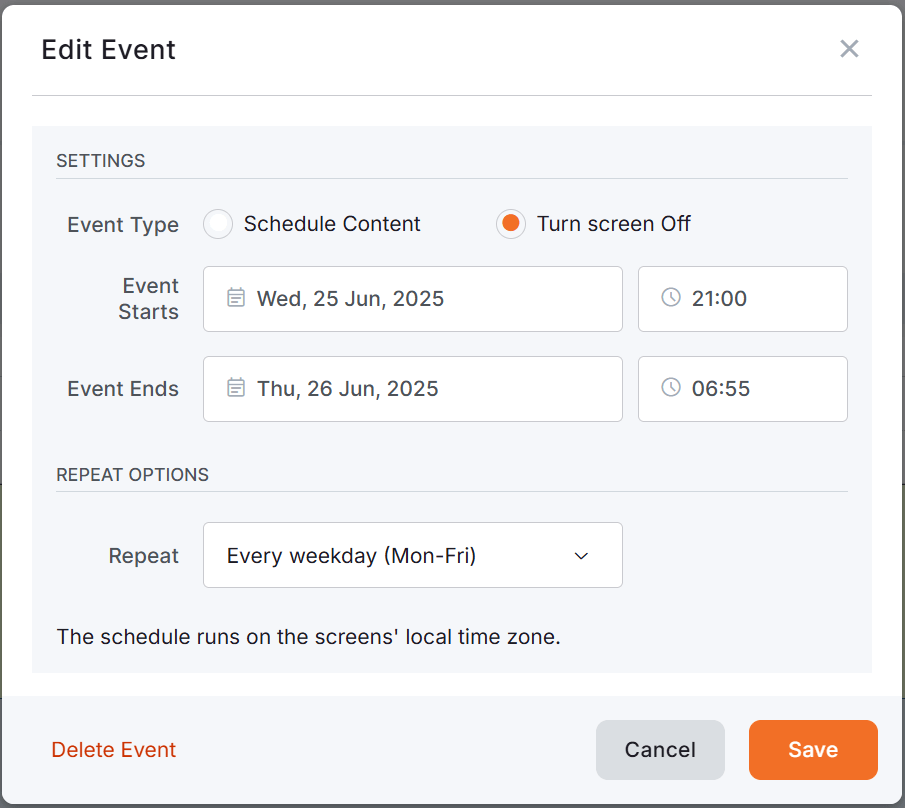Click the Turn screen Off label text
905x808 pixels.
[614, 224]
